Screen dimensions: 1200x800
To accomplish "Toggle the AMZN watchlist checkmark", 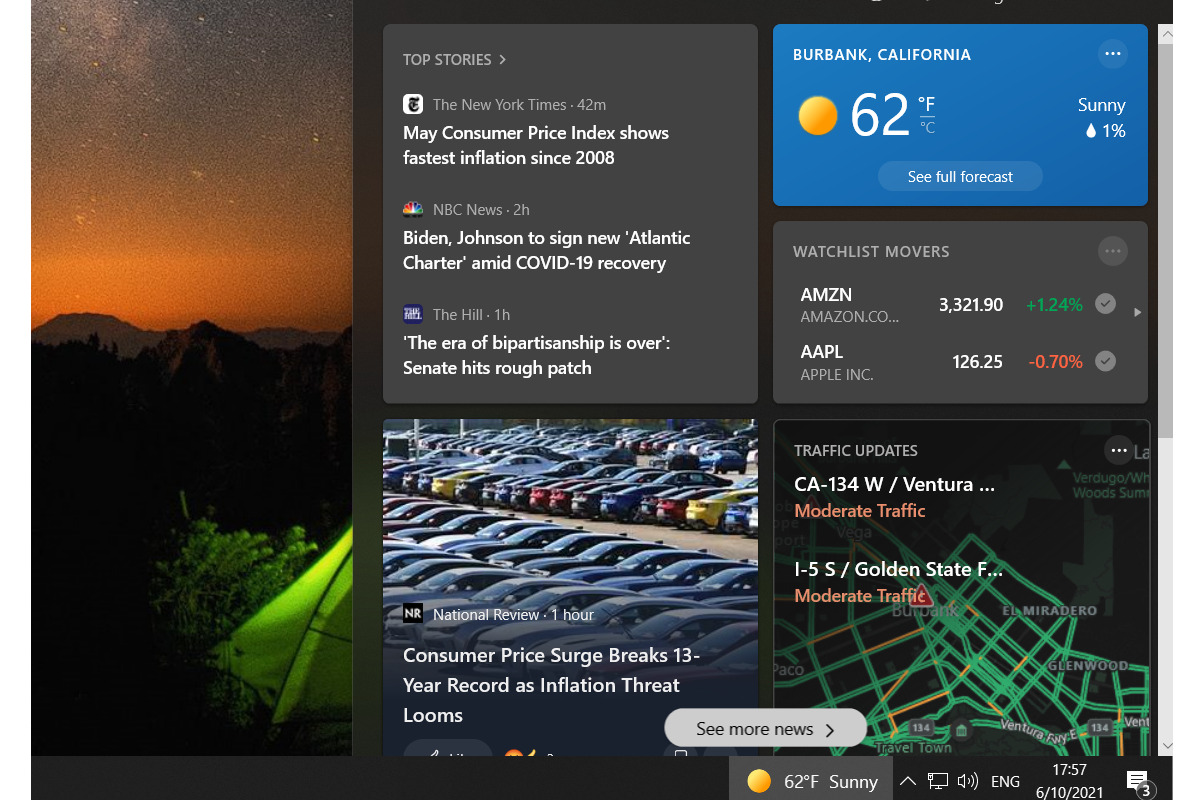I will coord(1105,304).
